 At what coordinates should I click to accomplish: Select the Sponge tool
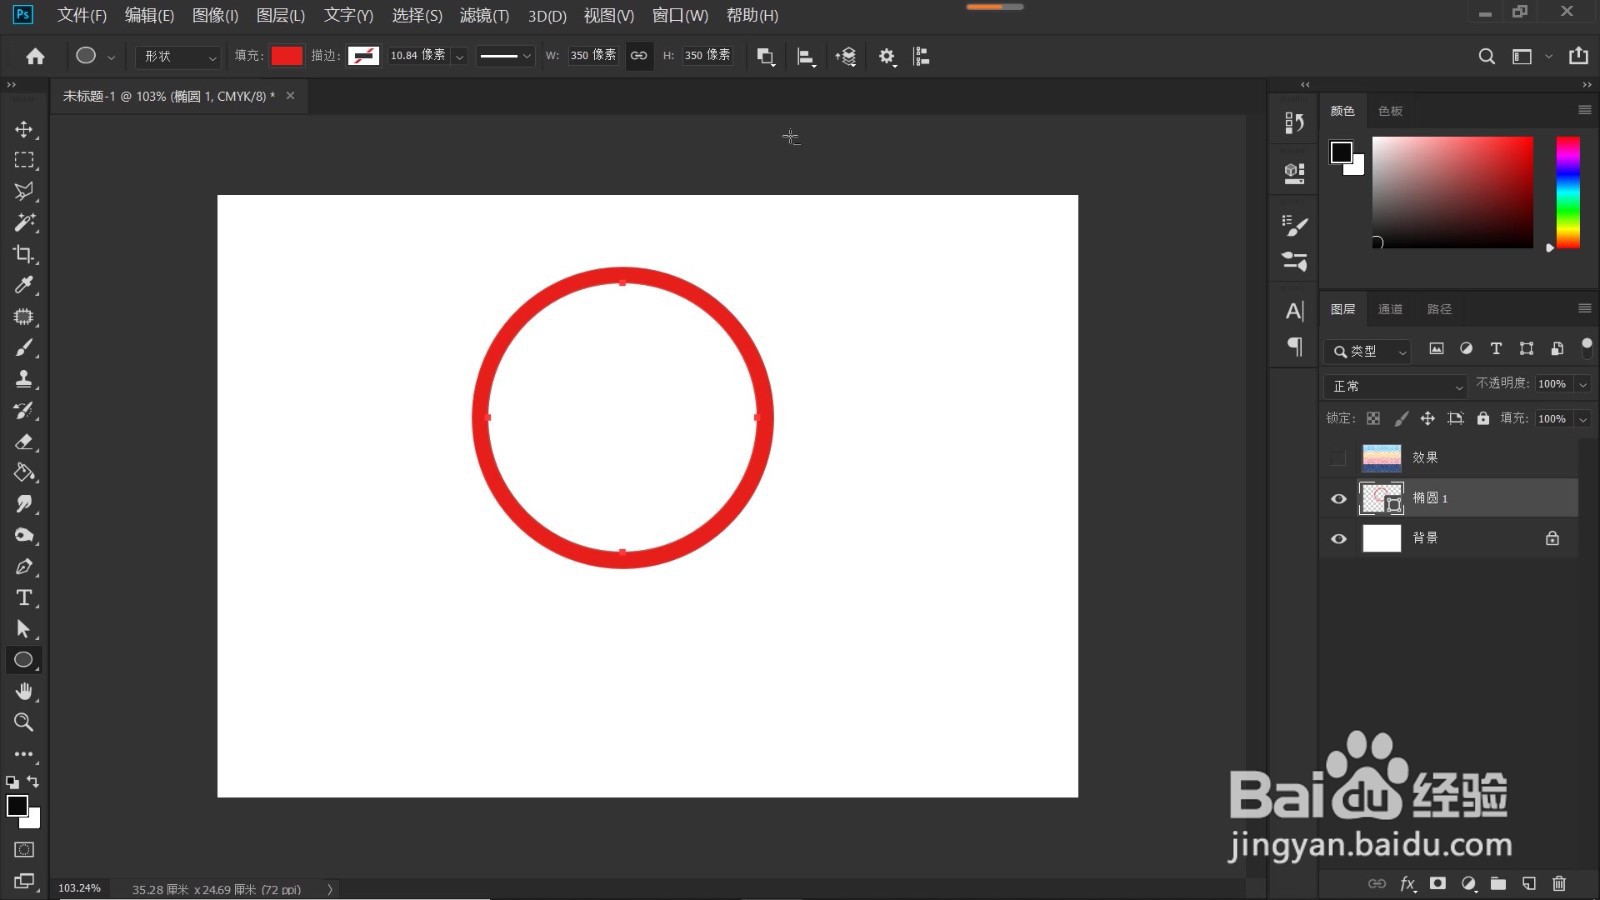tap(24, 535)
